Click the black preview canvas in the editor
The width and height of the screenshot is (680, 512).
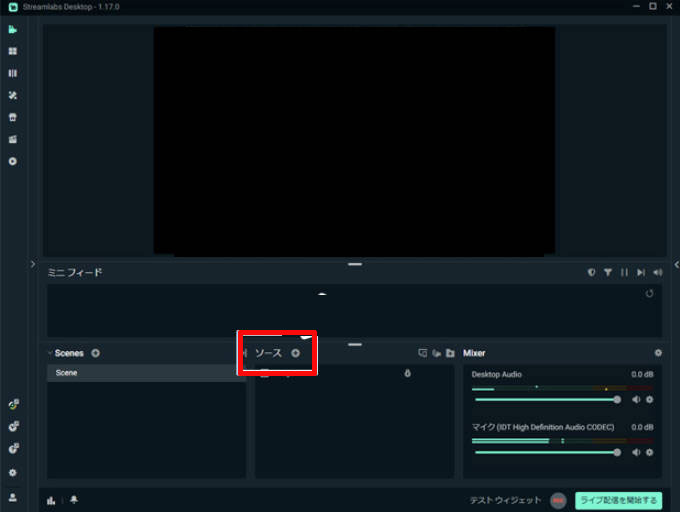tap(354, 140)
